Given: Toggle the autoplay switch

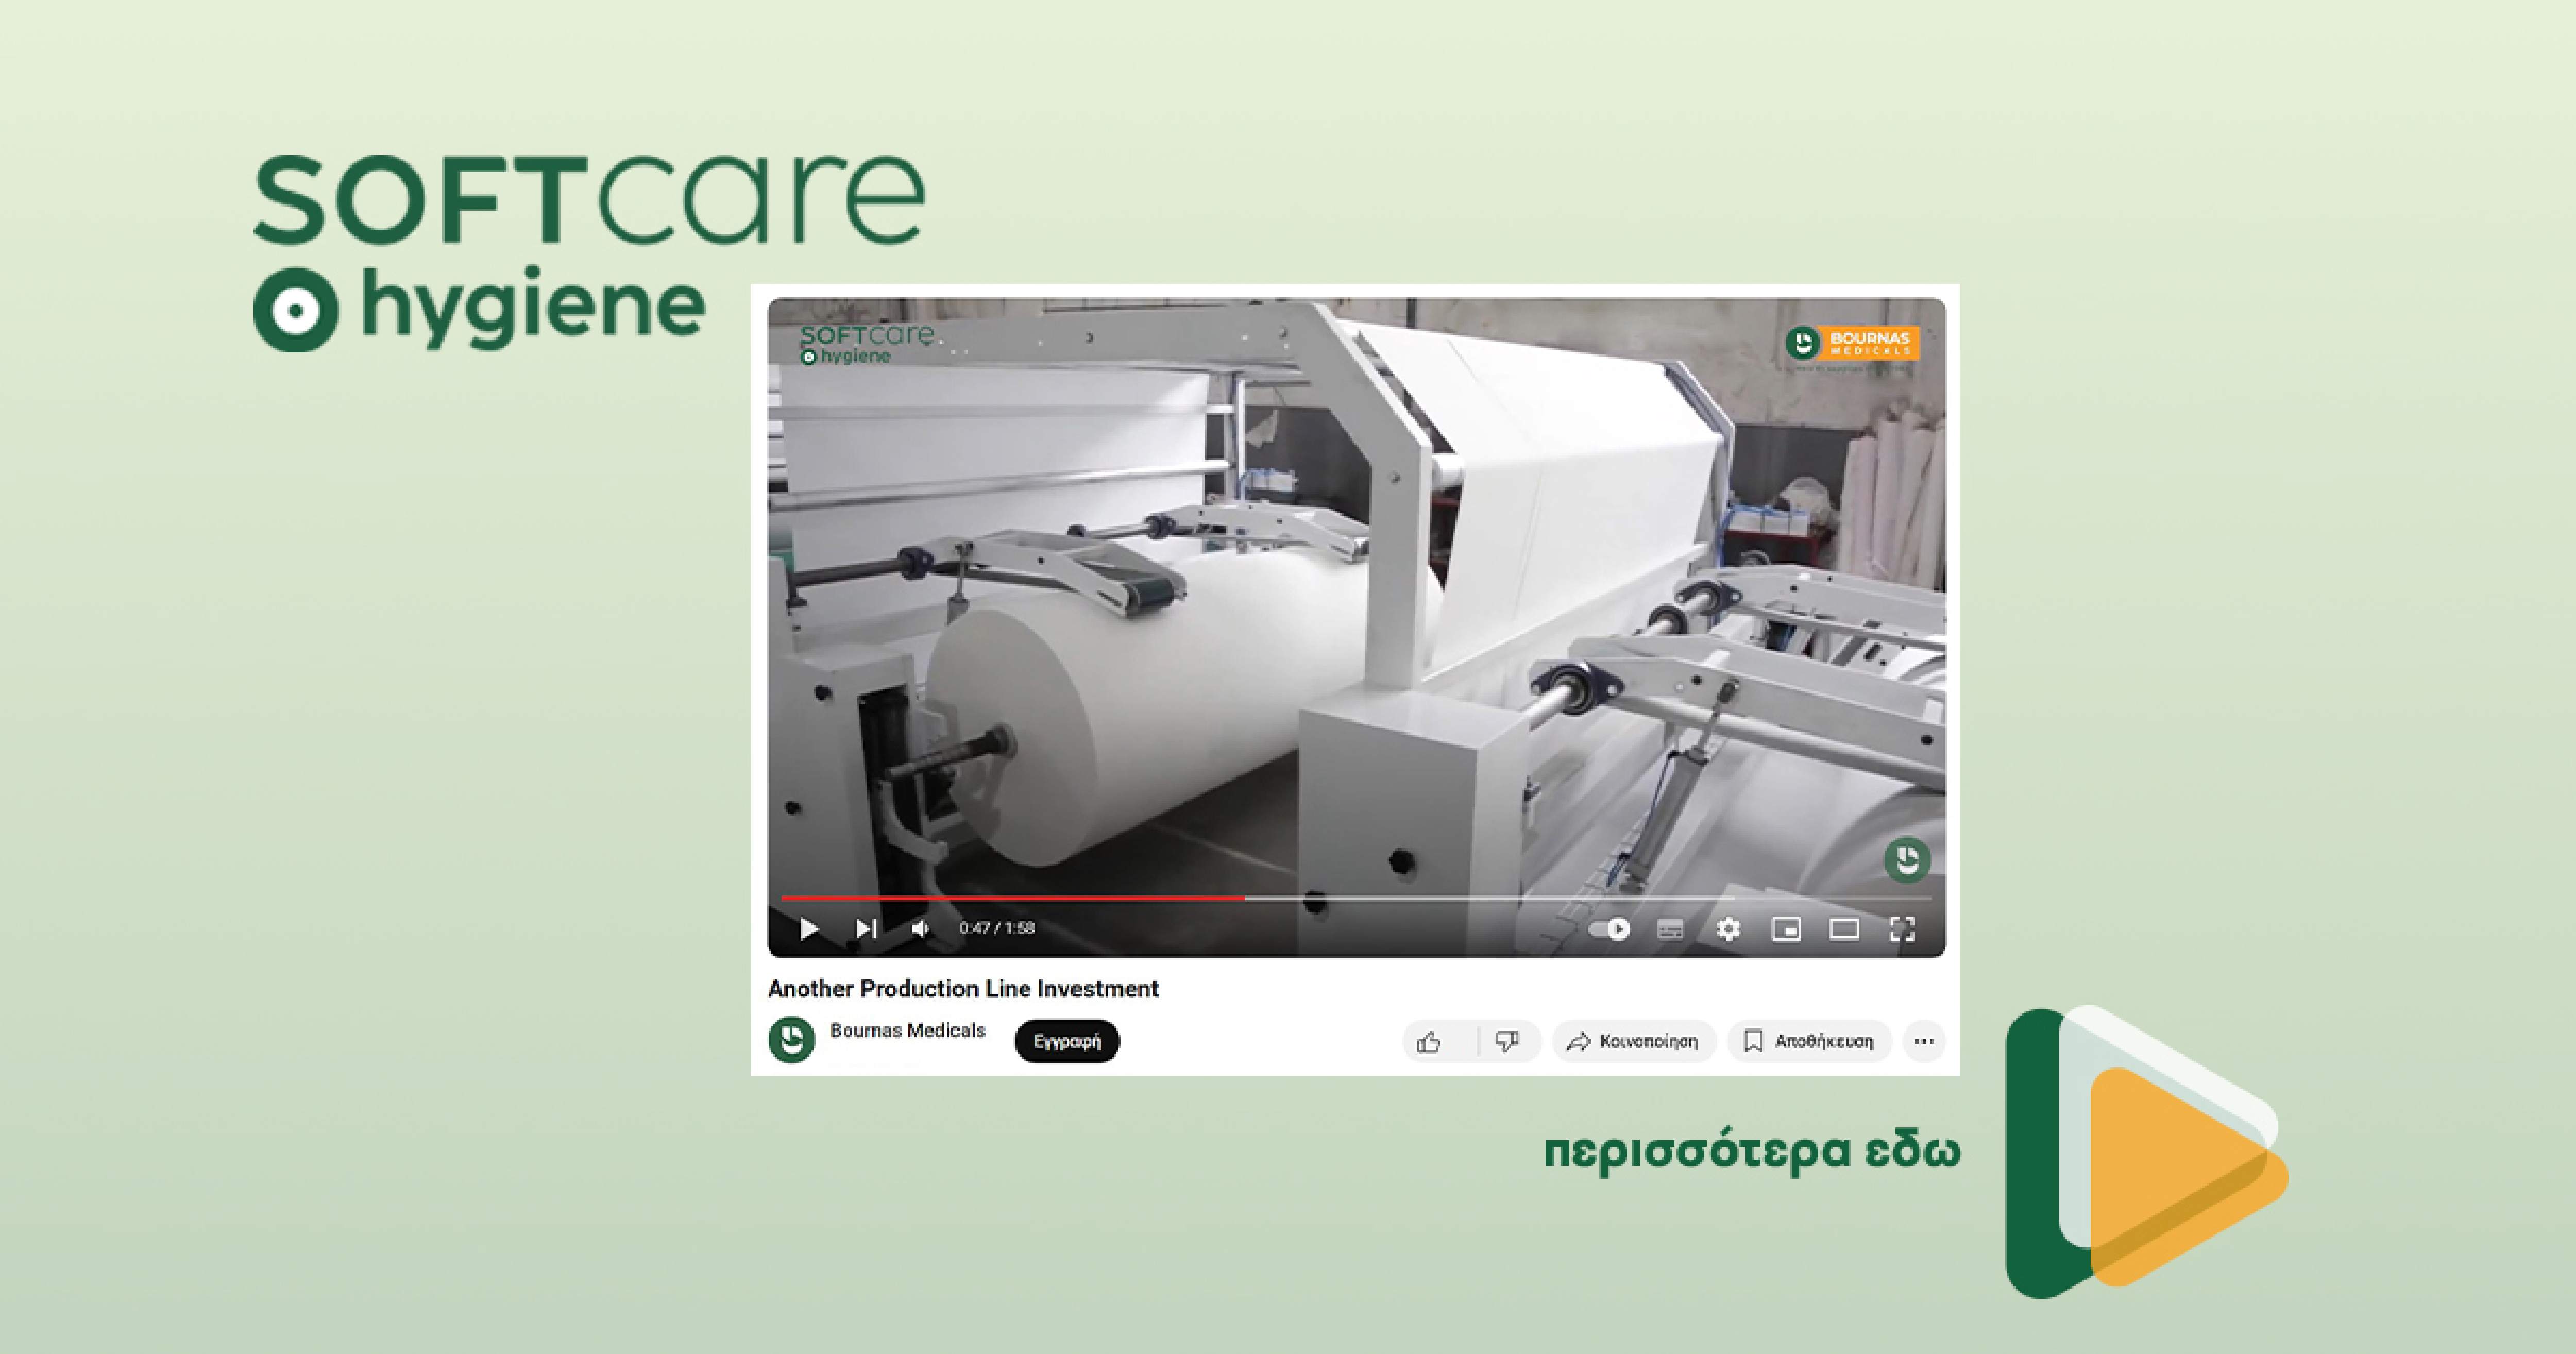Looking at the screenshot, I should pos(1609,929).
